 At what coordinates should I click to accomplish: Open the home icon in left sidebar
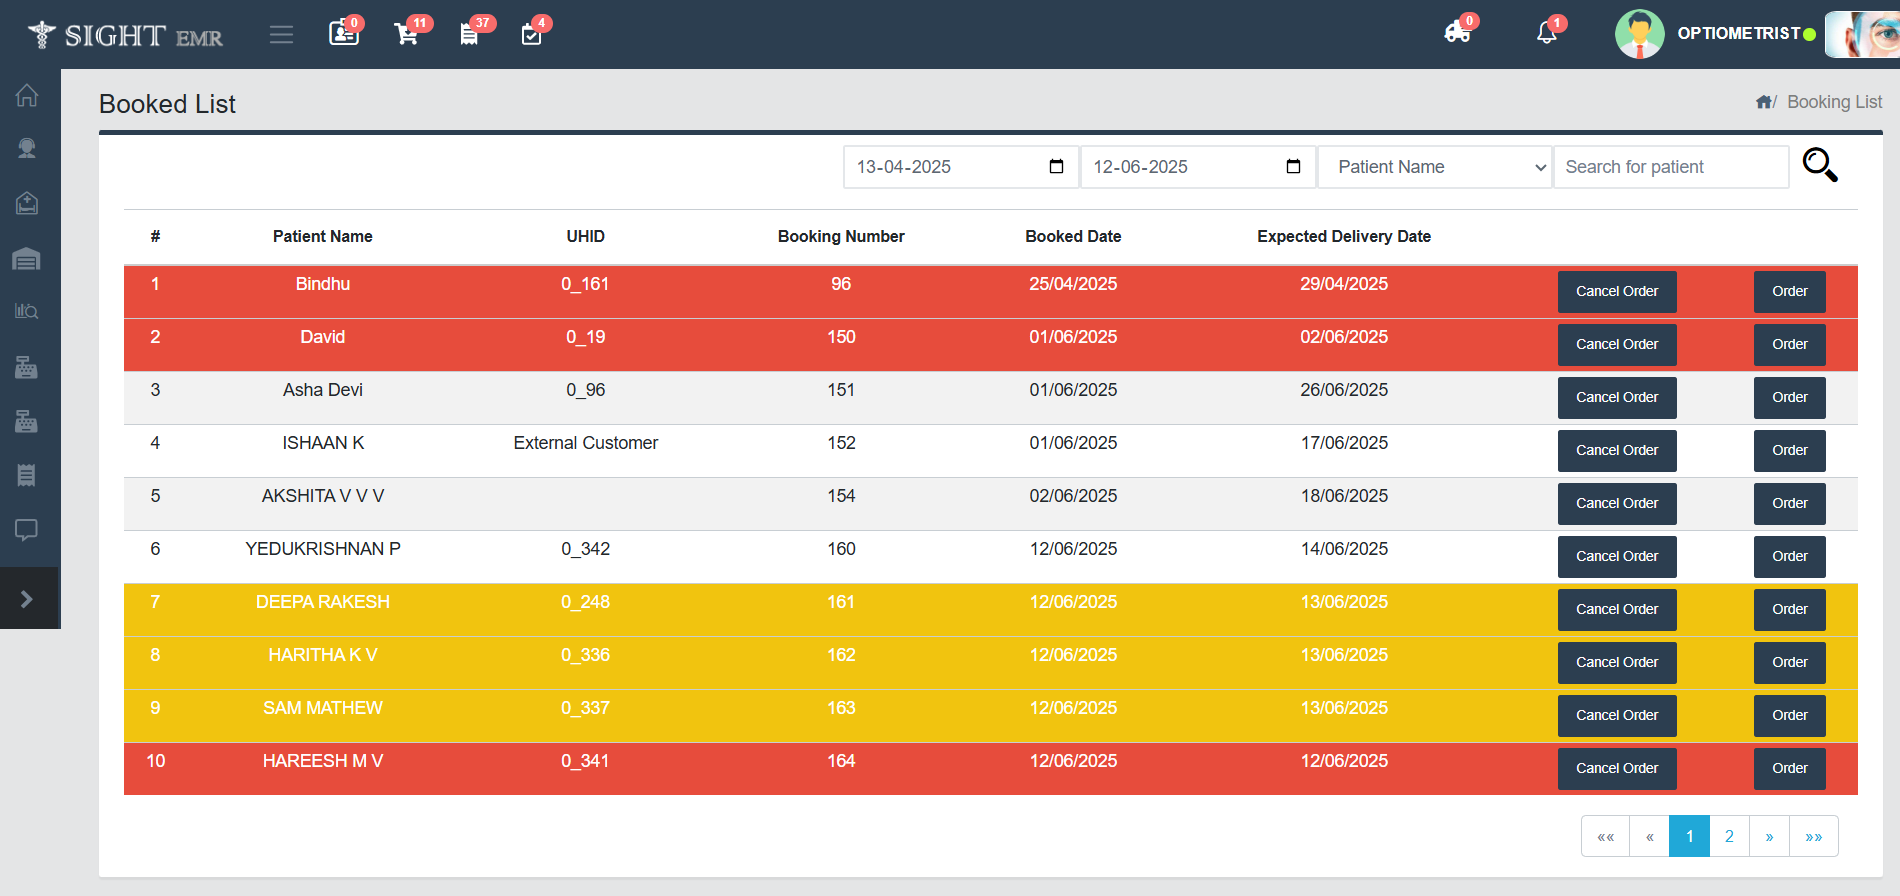[27, 95]
